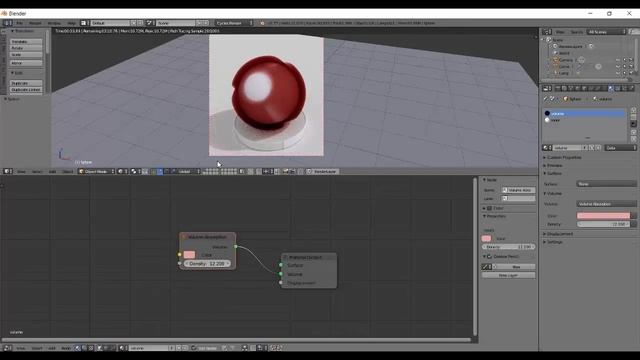Select the rotate manipulator icon
Viewport: 640px width, 360px height.
coord(167,171)
